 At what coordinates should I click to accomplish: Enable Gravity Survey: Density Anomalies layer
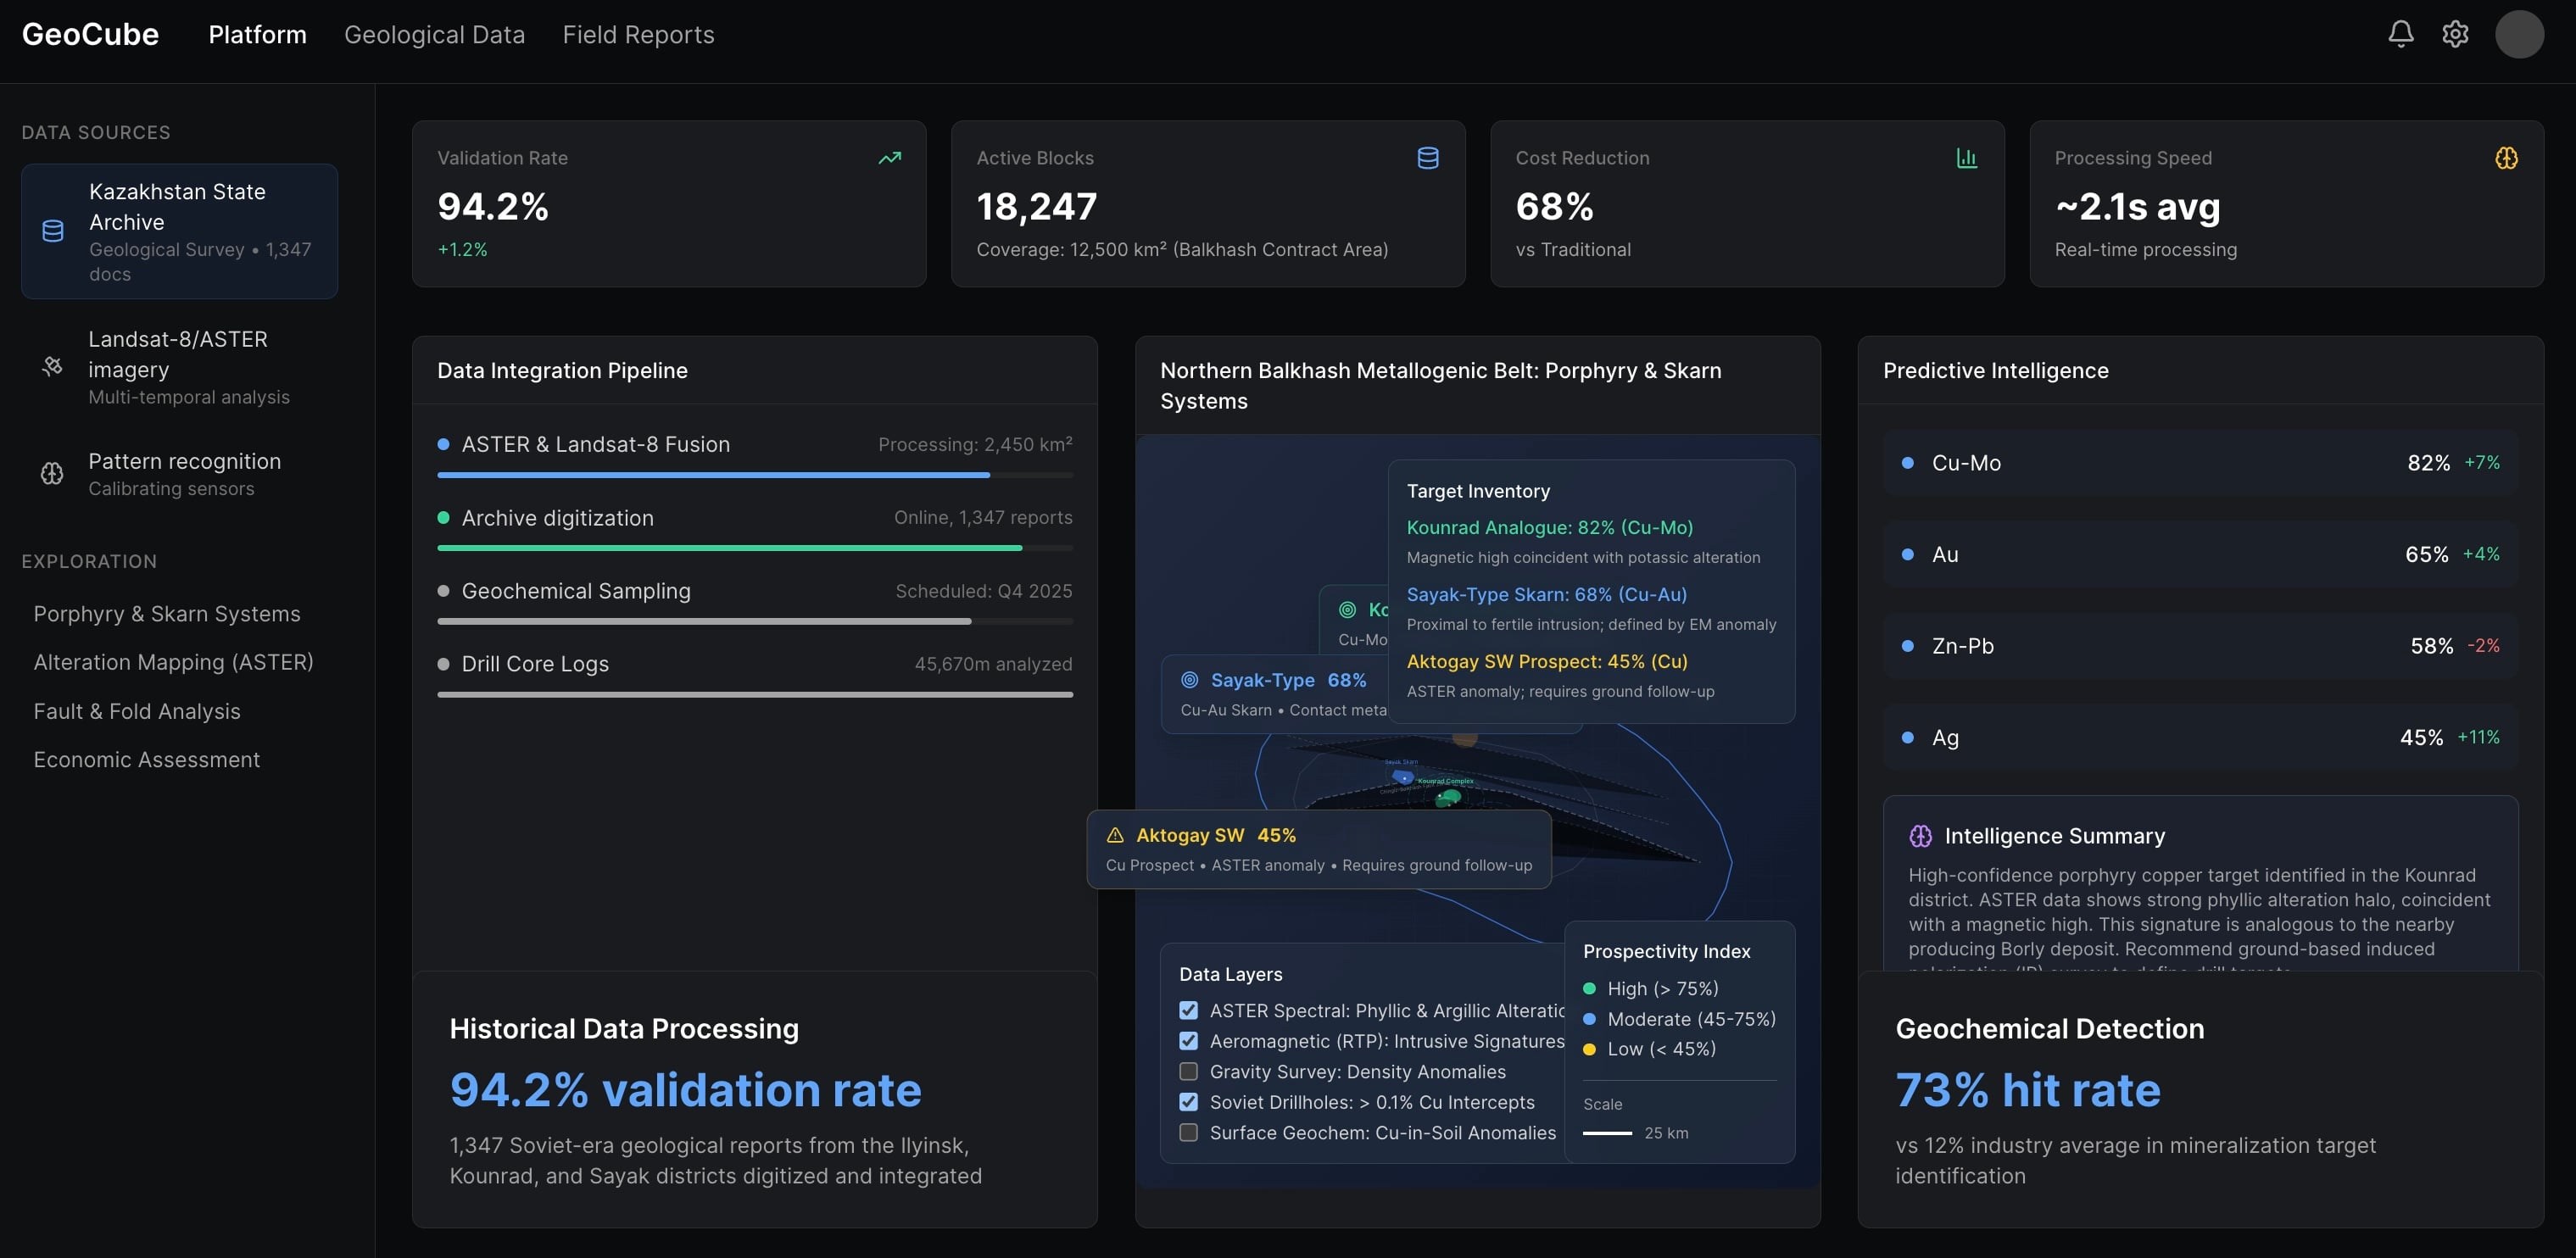pos(1189,1071)
